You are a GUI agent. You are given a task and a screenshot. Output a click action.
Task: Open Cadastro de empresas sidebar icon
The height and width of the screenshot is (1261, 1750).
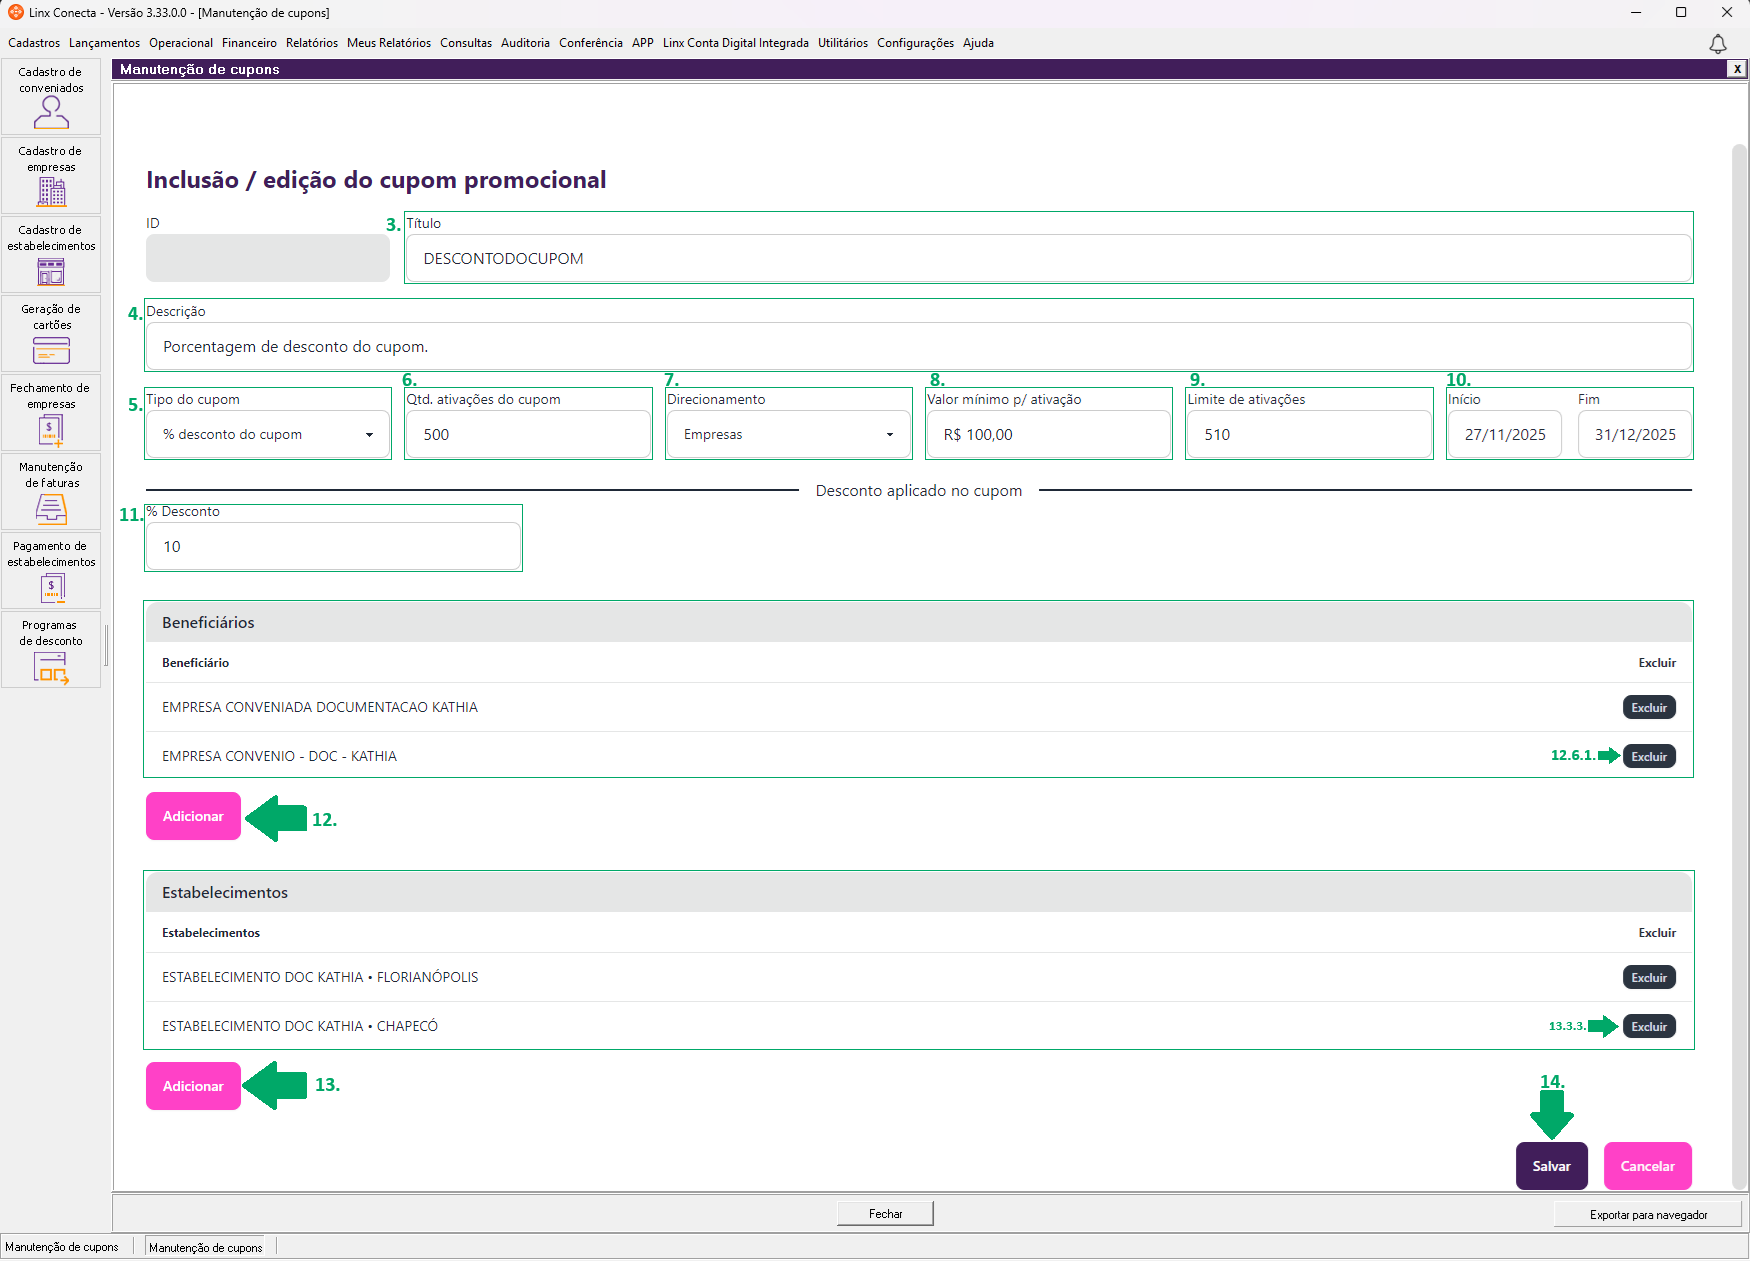[x=51, y=176]
